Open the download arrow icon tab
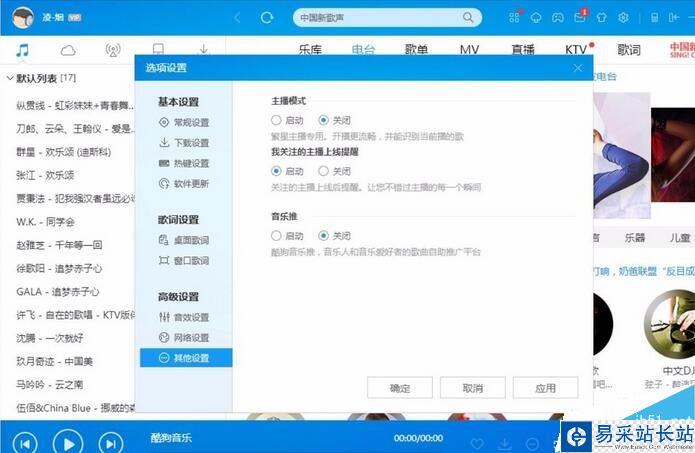The image size is (695, 453). 203,49
